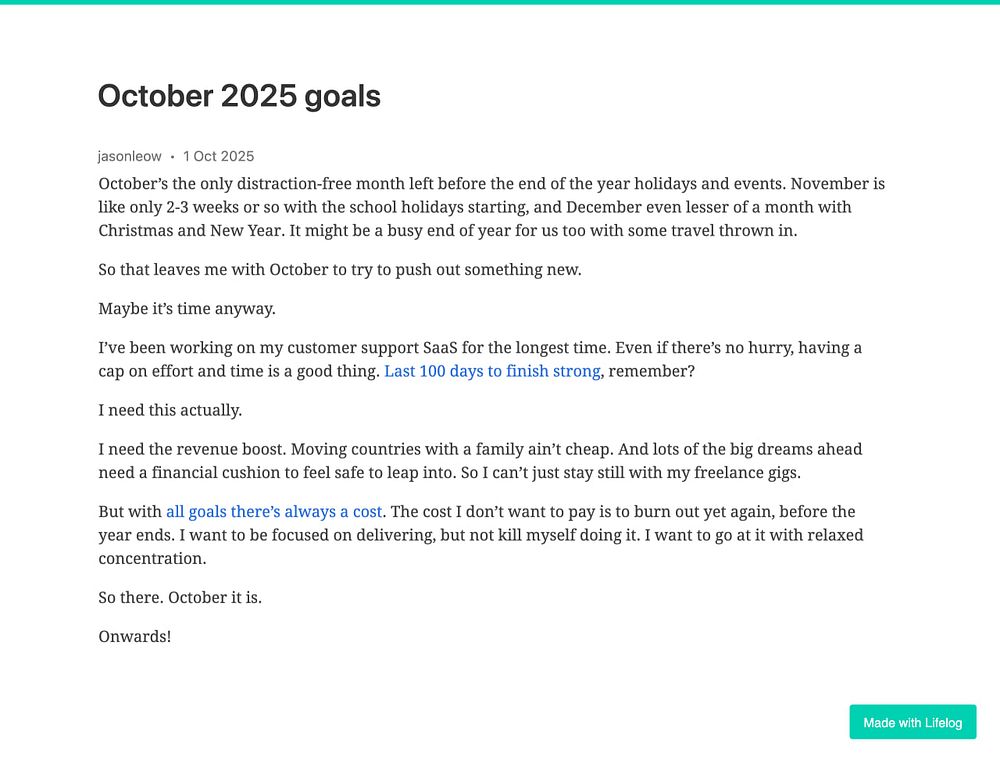Open the "Last 100 days to finish strong" link
The image size is (1000, 759).
pyautogui.click(x=492, y=371)
